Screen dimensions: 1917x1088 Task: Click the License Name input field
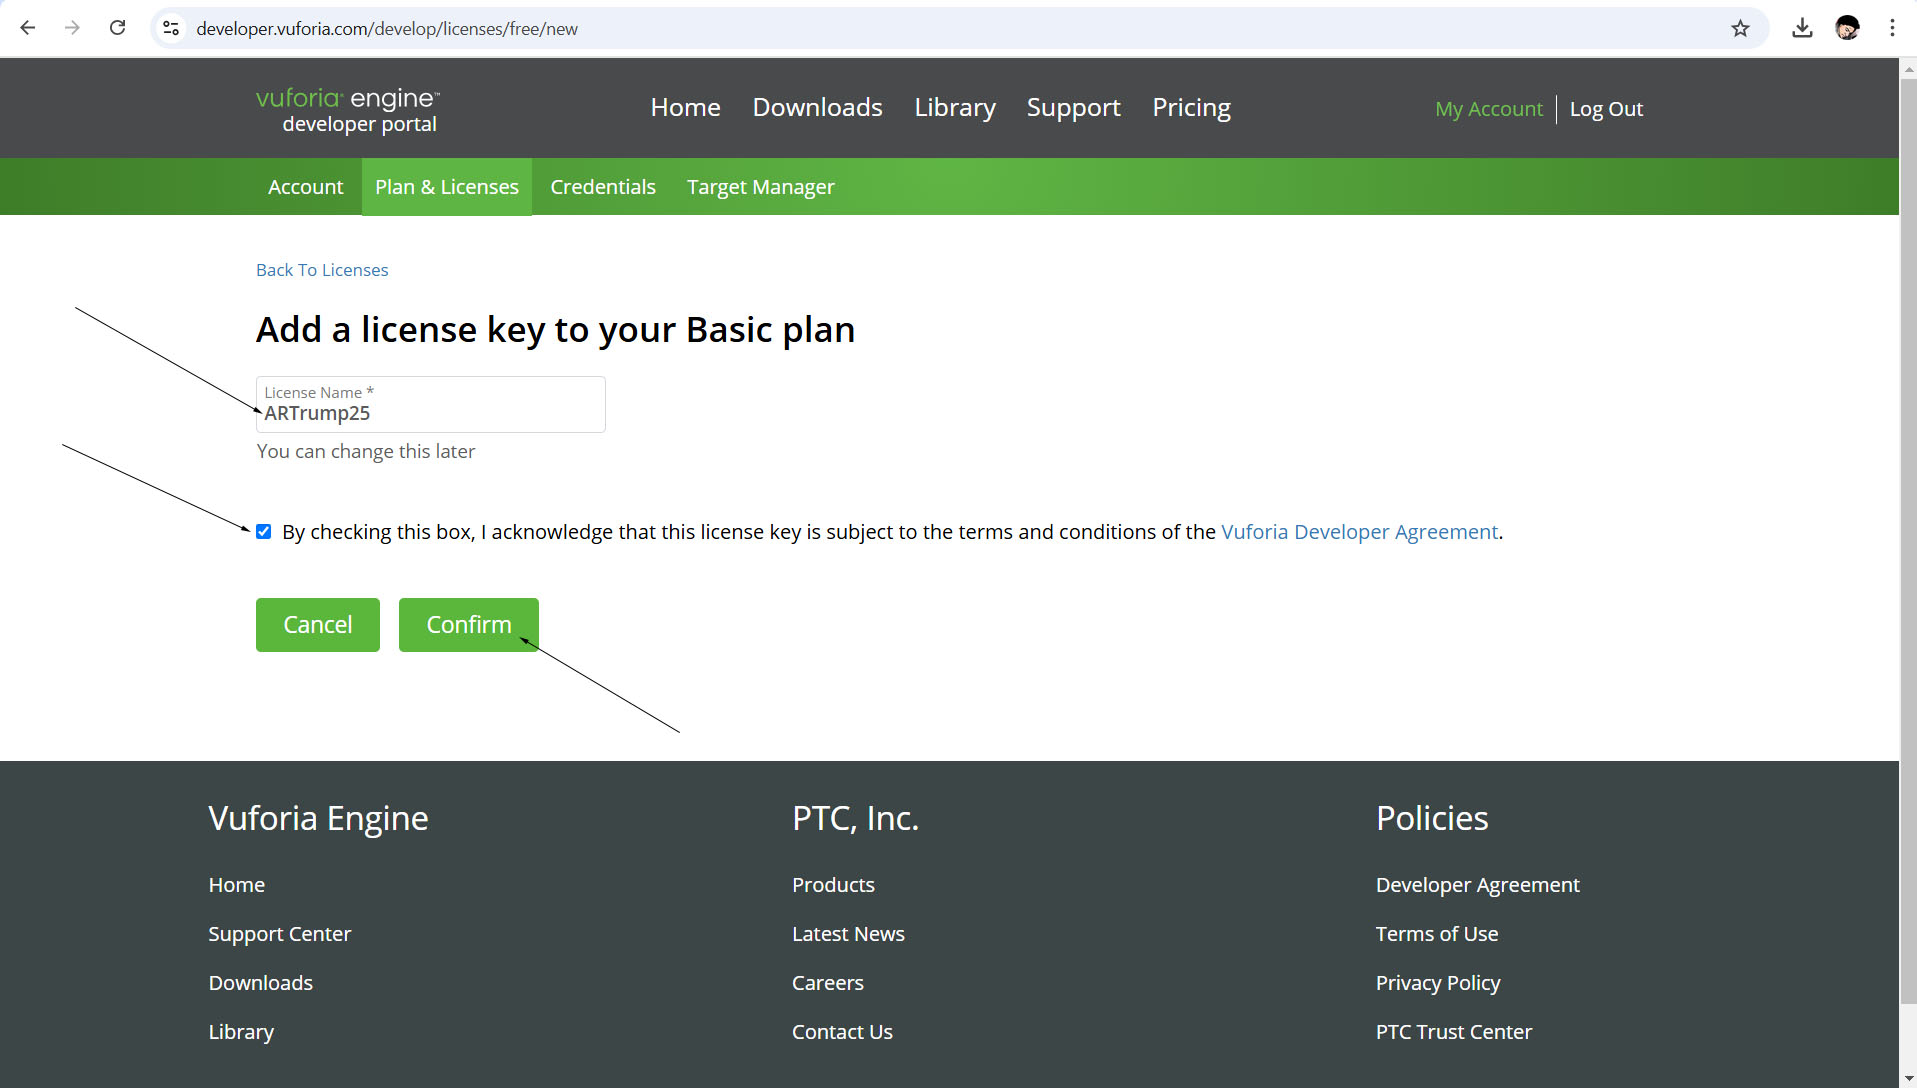[x=430, y=413]
